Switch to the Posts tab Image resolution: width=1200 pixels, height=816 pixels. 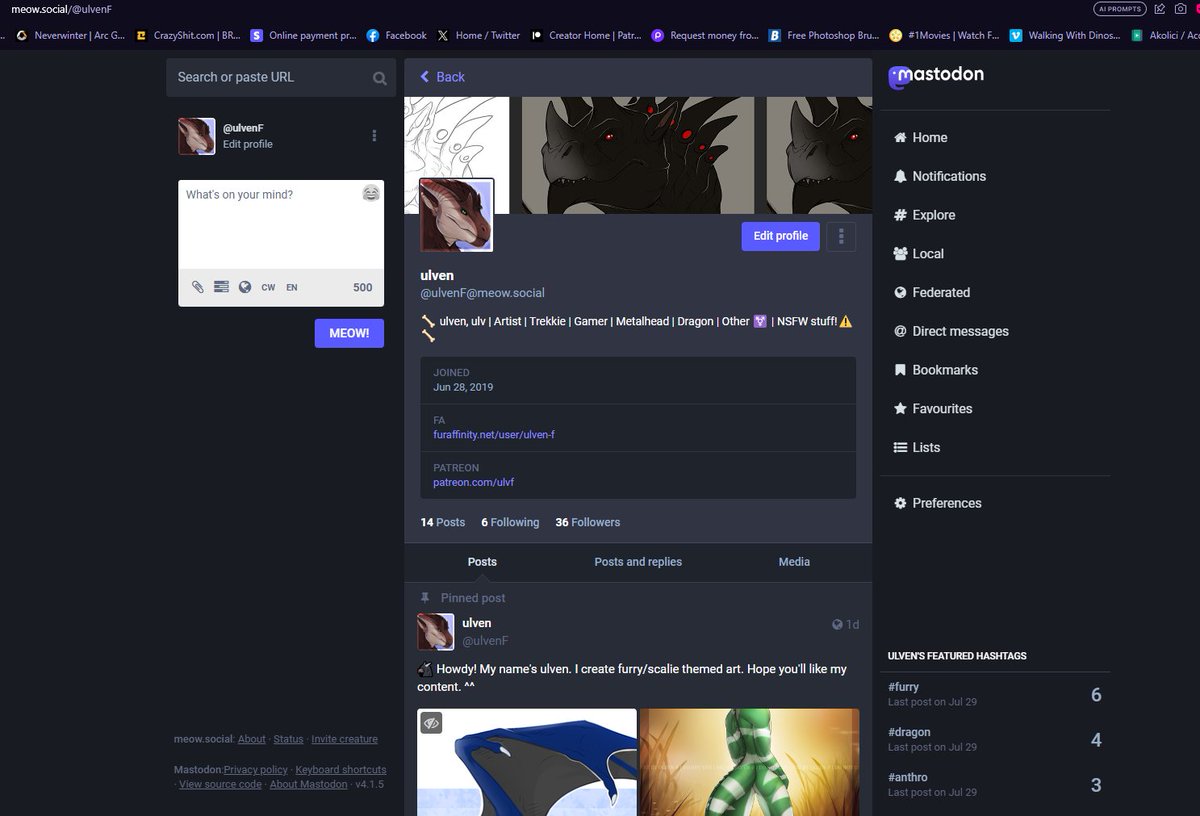pos(482,562)
